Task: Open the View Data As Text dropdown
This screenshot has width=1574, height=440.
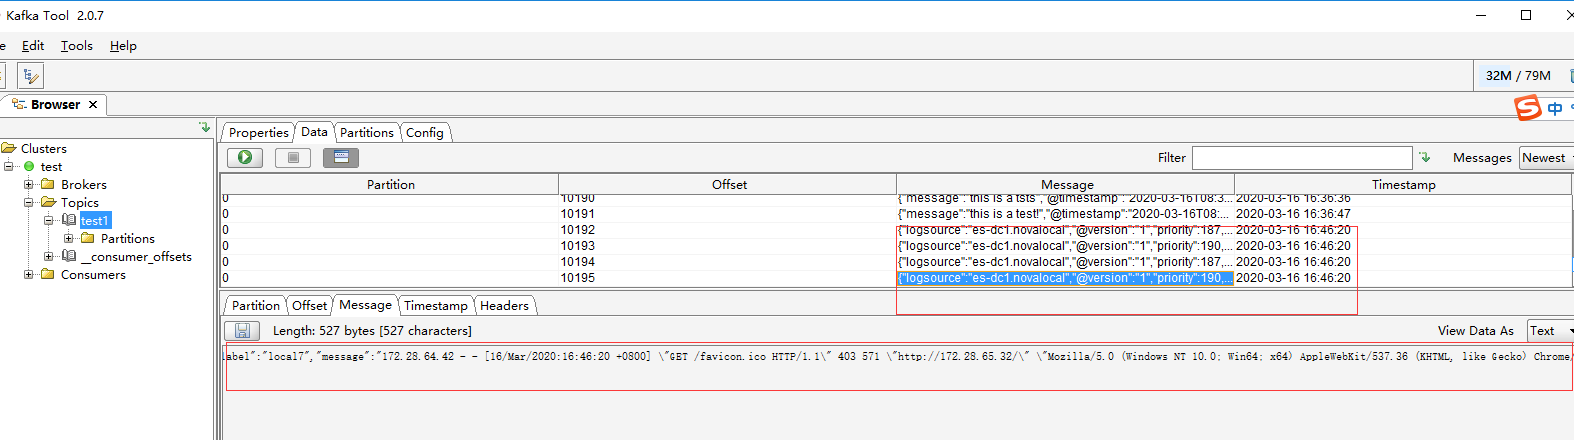Action: [x=1550, y=331]
